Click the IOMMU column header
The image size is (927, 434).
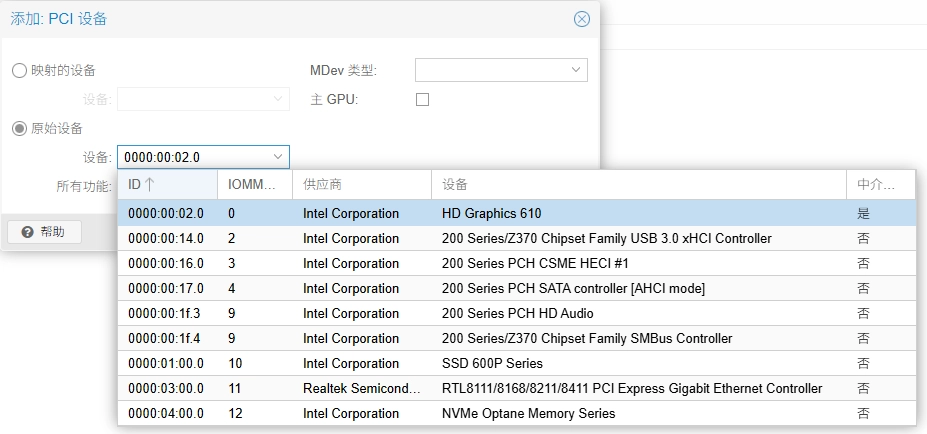tap(254, 184)
